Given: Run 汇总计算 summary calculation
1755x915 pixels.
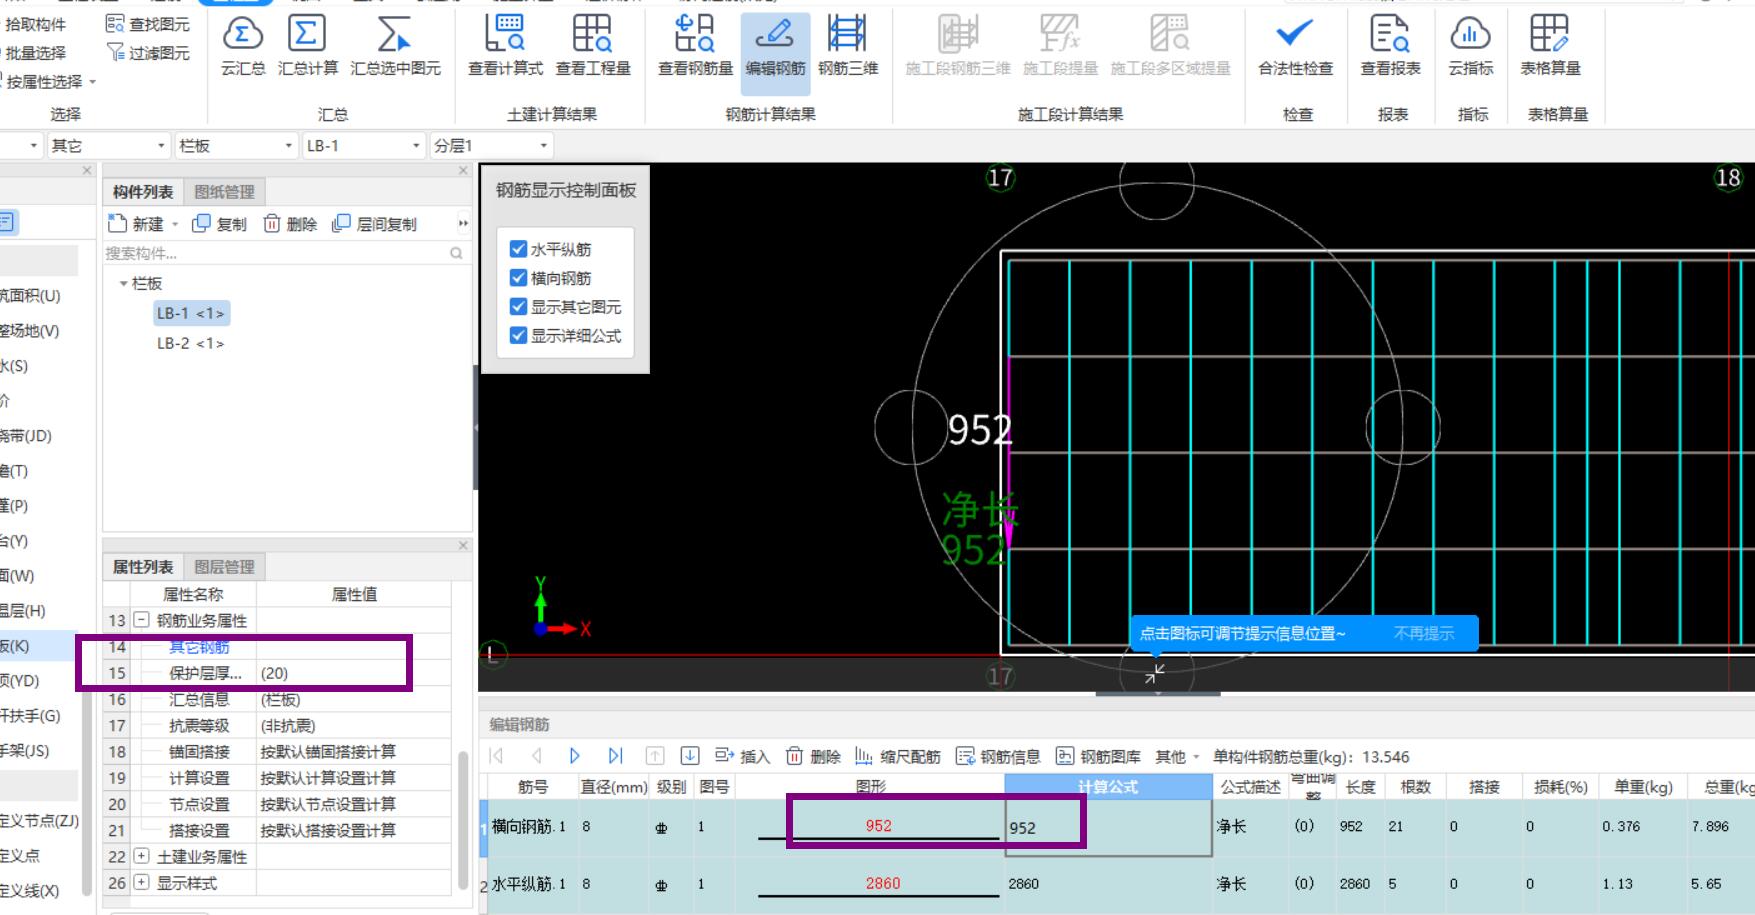Looking at the screenshot, I should coord(307,46).
